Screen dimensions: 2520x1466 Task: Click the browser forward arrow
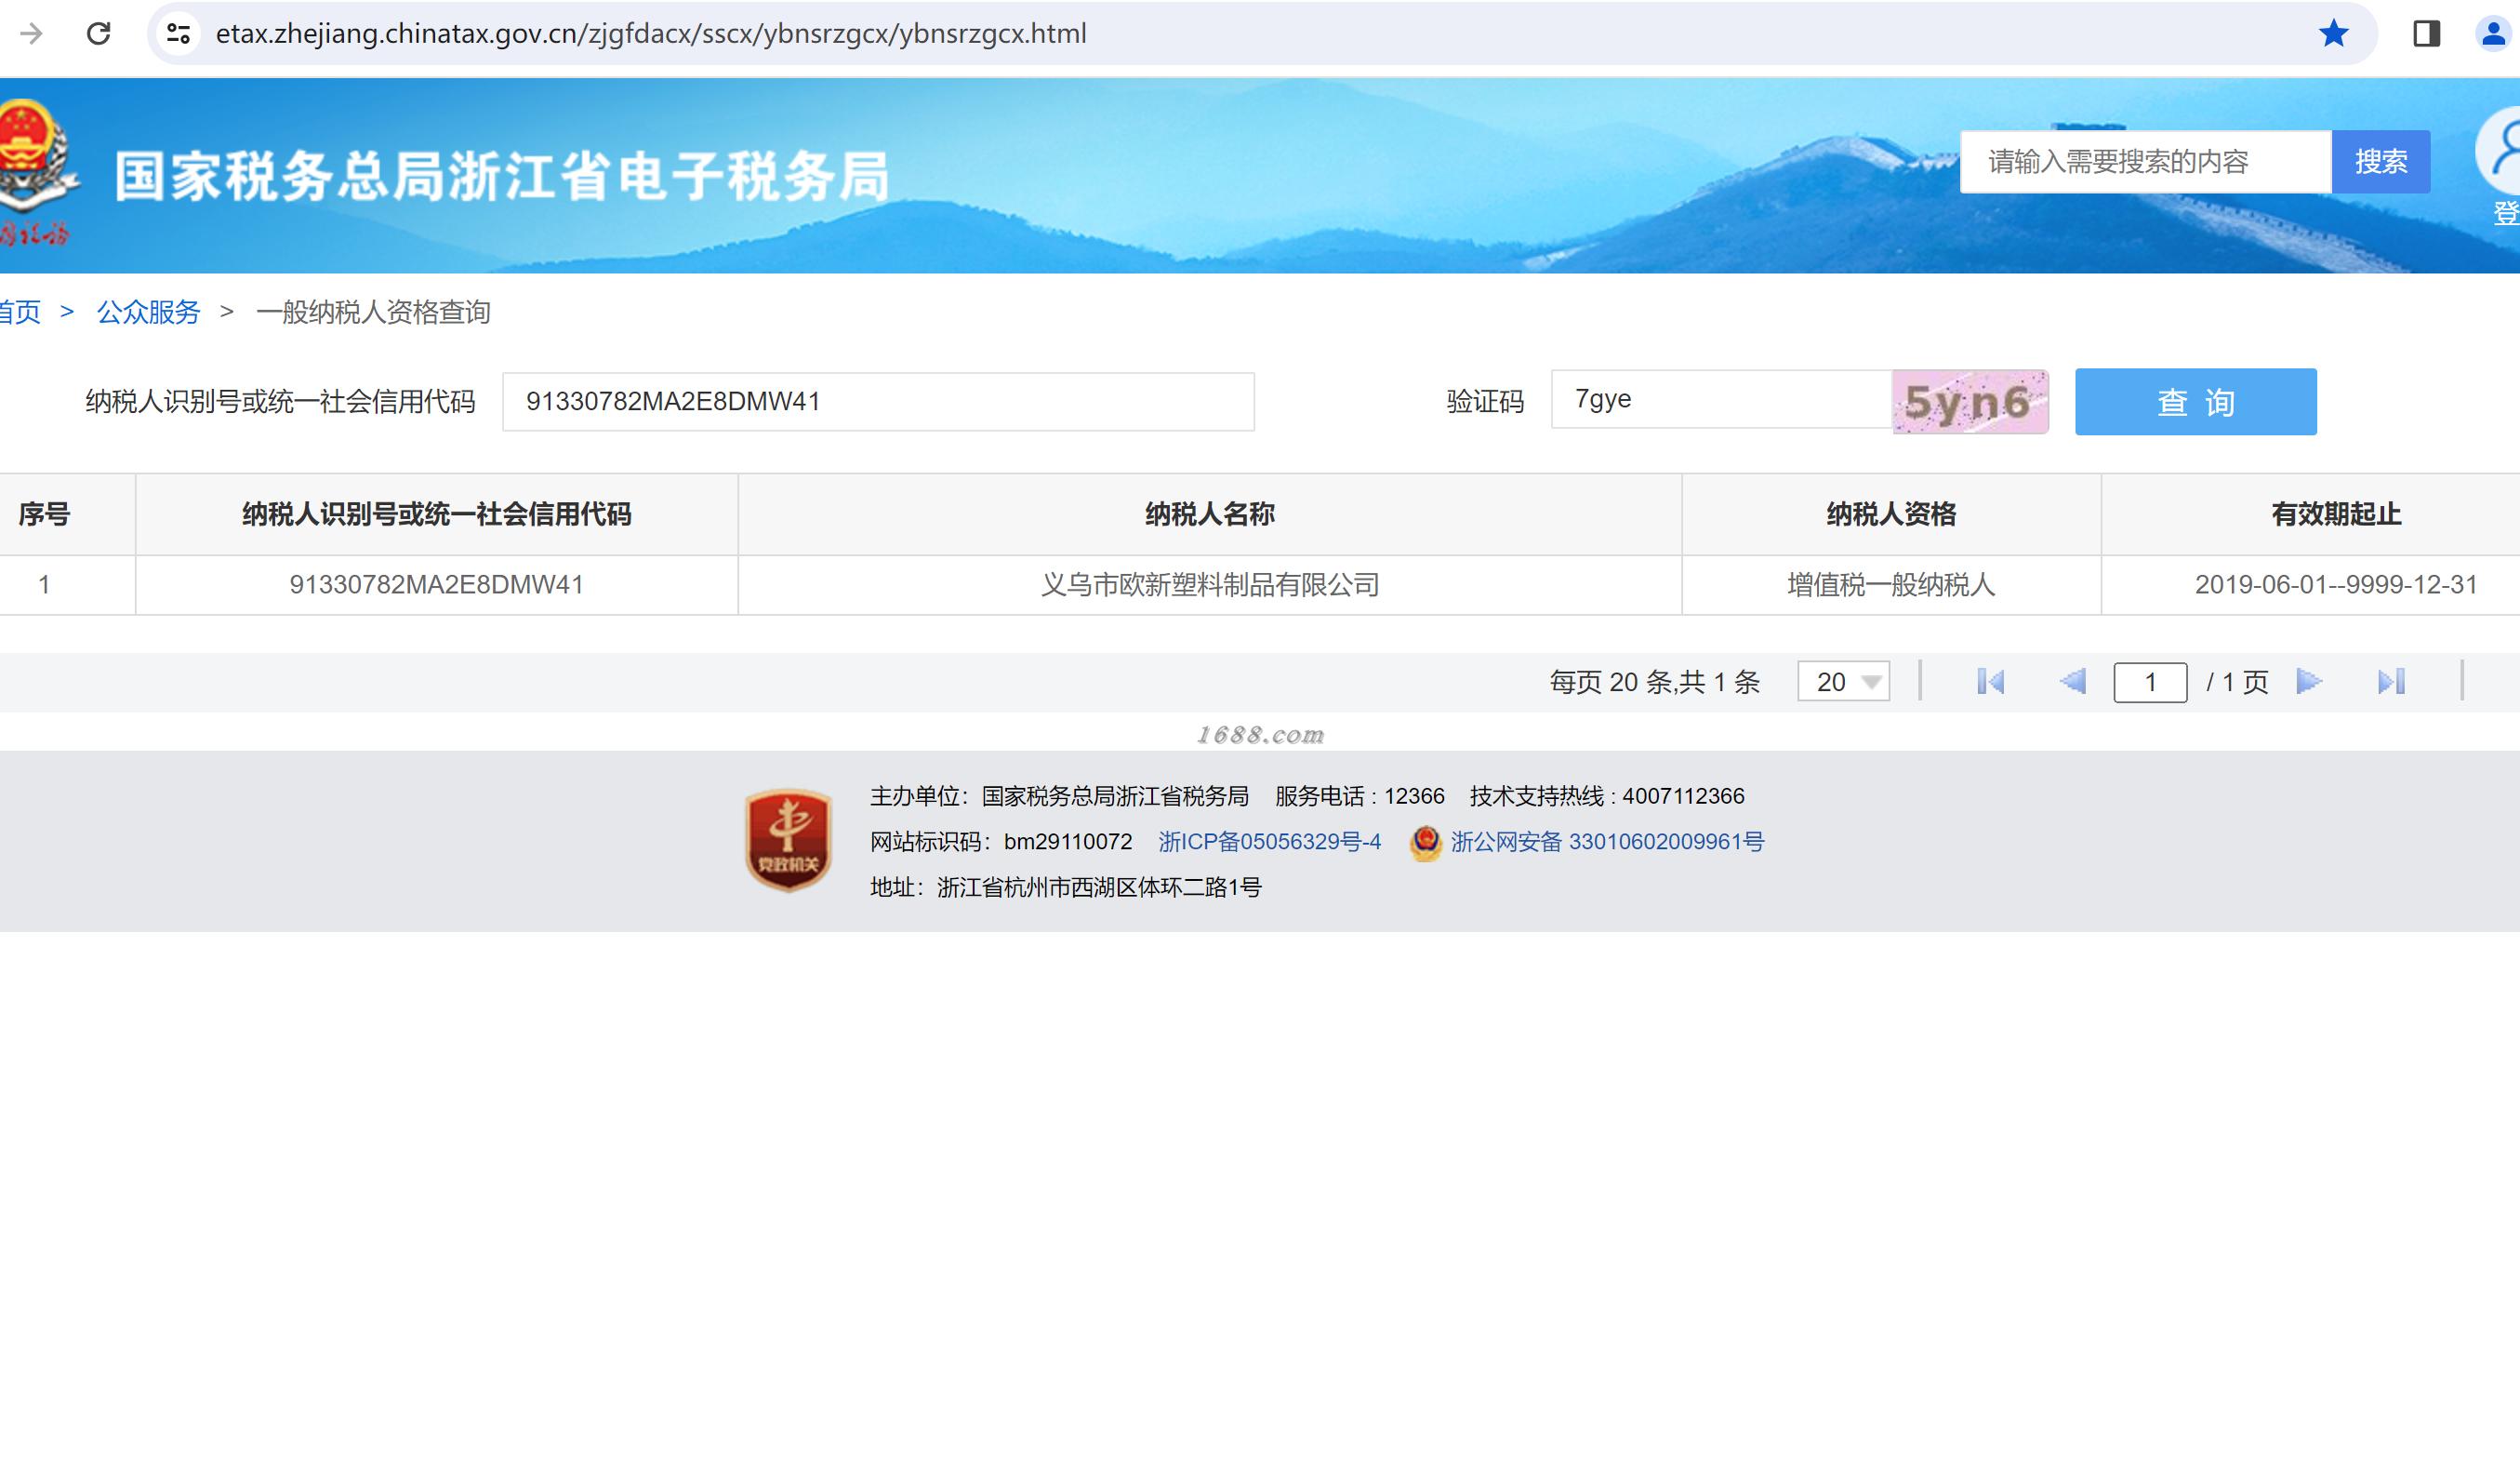tap(31, 34)
